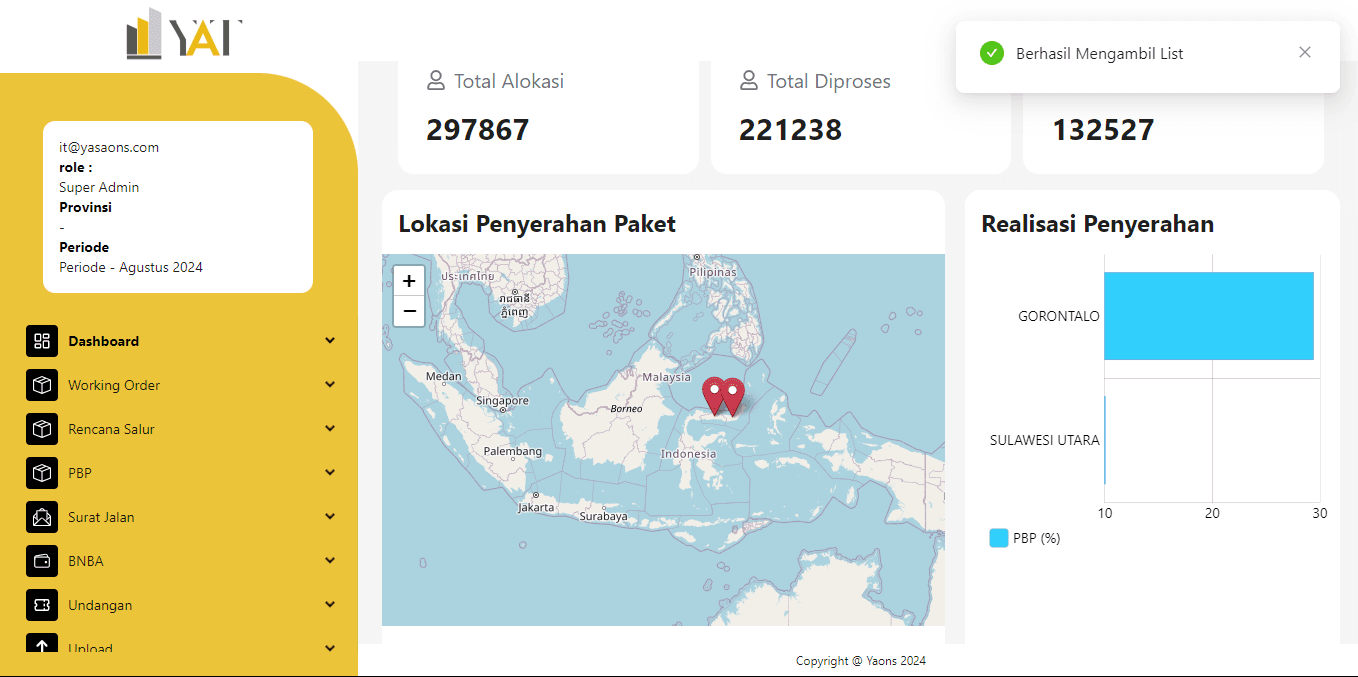Expand the Working Order chevron
The width and height of the screenshot is (1358, 677).
click(x=330, y=385)
